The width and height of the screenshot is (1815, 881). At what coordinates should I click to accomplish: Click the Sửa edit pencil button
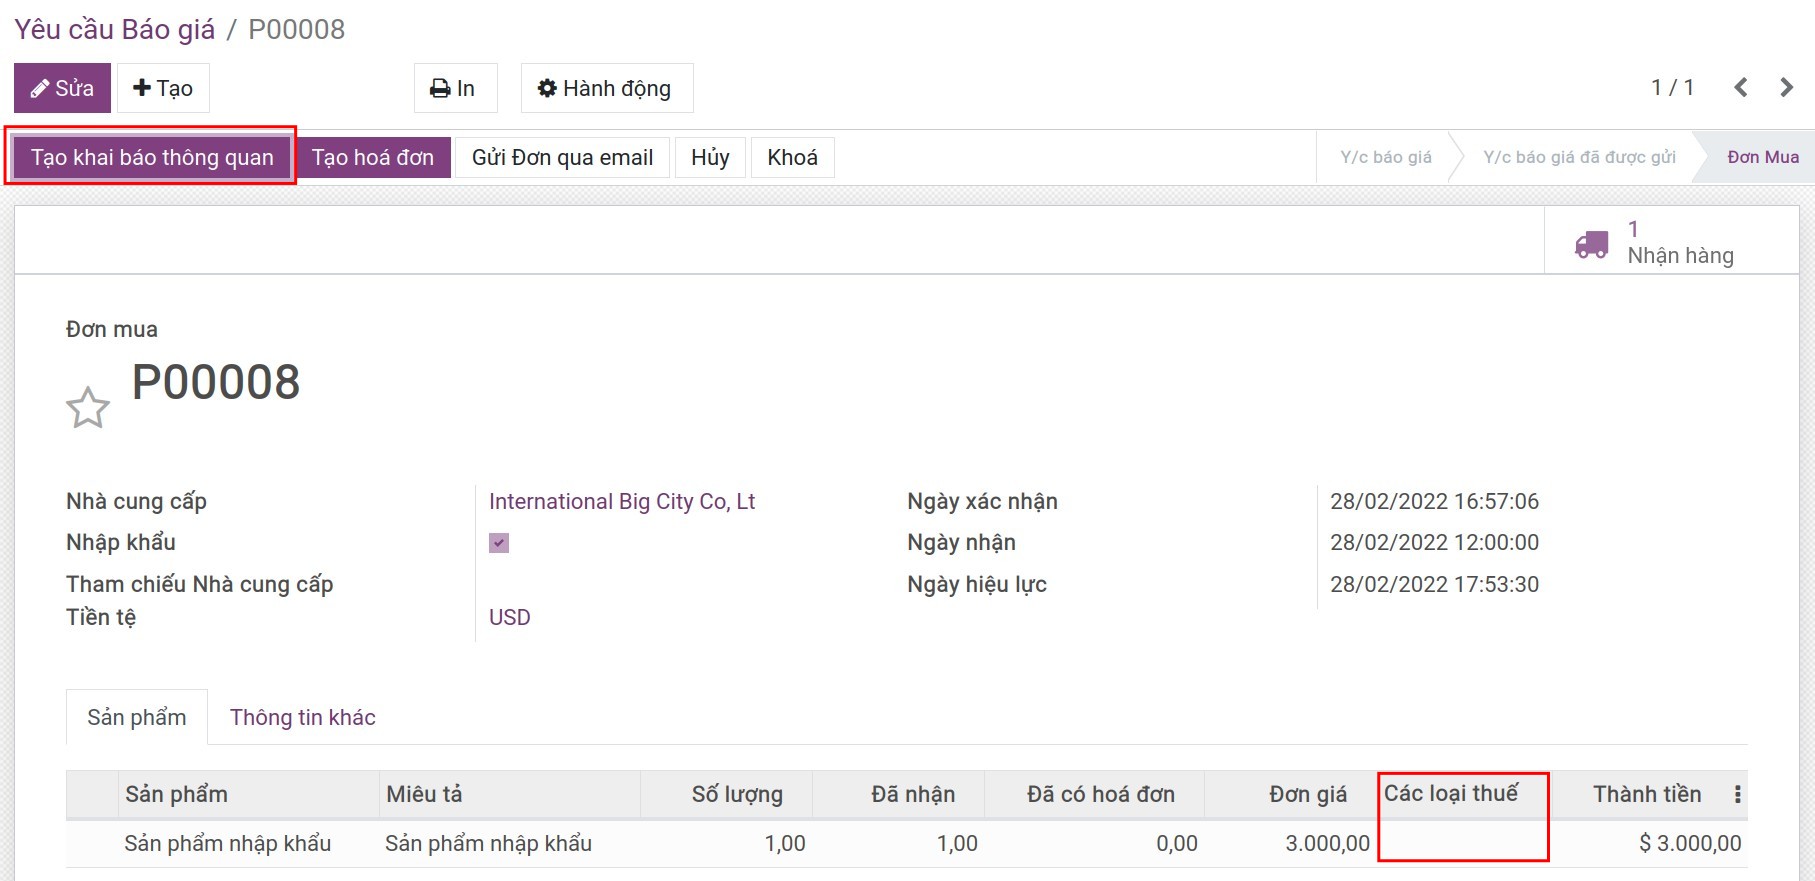click(x=62, y=88)
